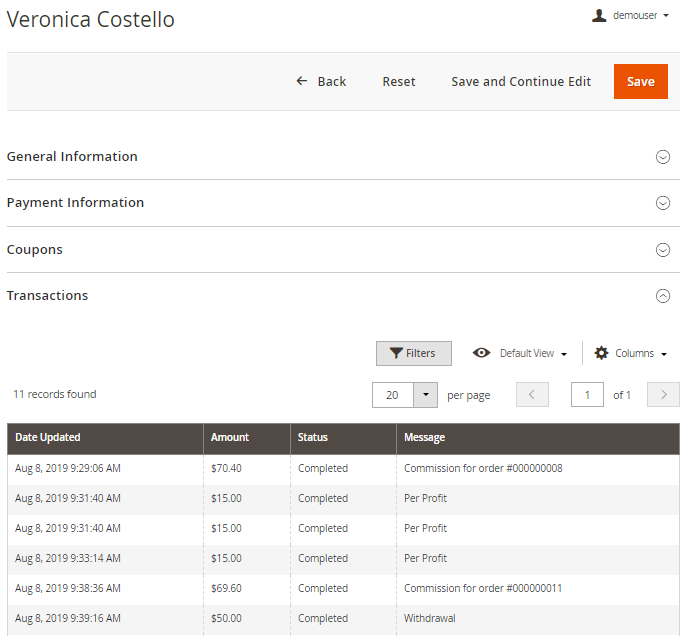Open the Columns dropdown arrow

[x=664, y=354]
